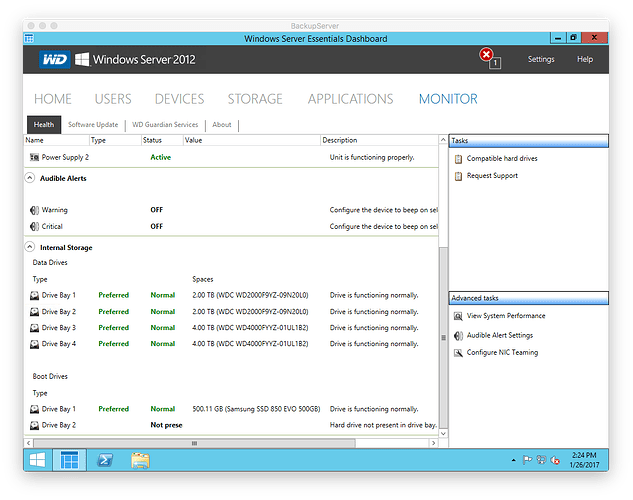Viewport: 633px width, 500px height.
Task: Click the Tasks panel header
Action: (528, 141)
